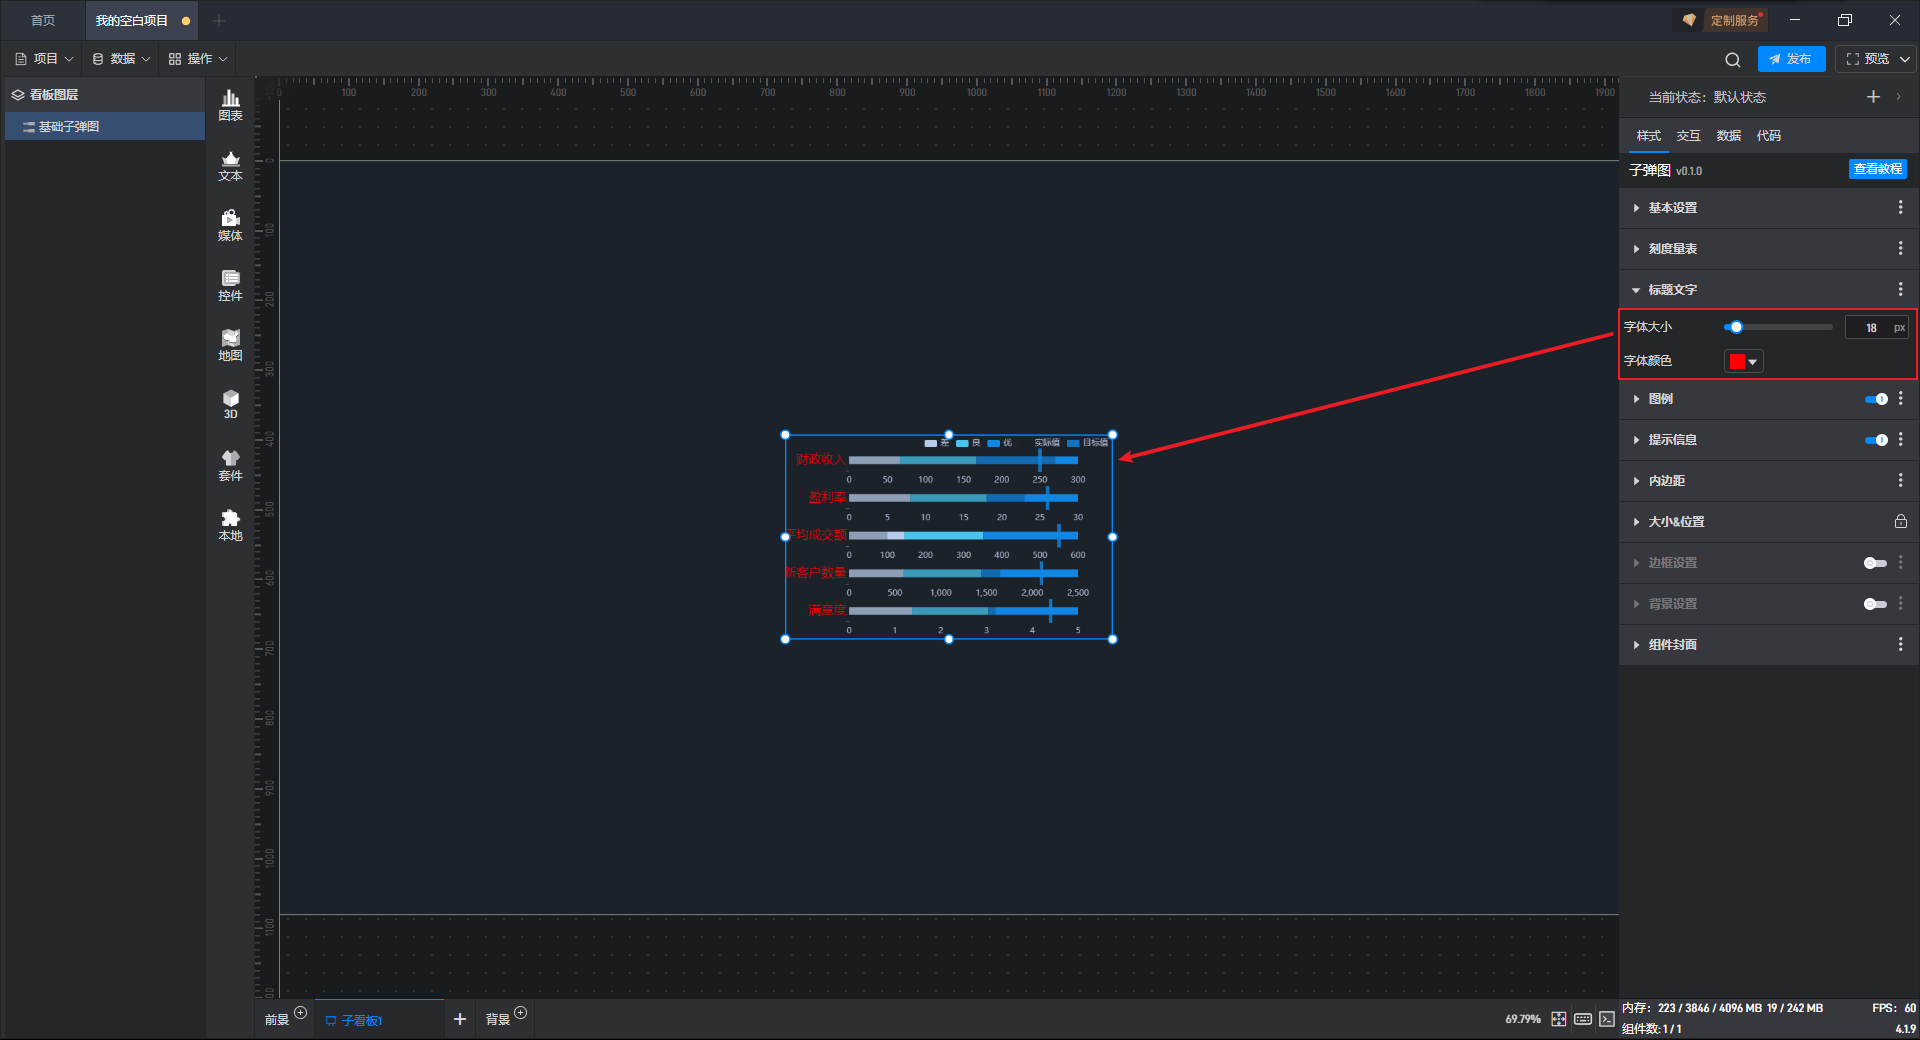Select the 前景 foreground layer button
The image size is (1920, 1040).
tap(277, 1020)
